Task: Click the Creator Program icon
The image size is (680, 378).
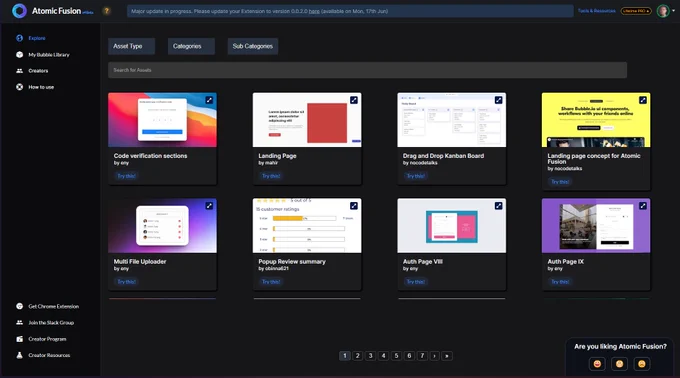Action: 20,339
